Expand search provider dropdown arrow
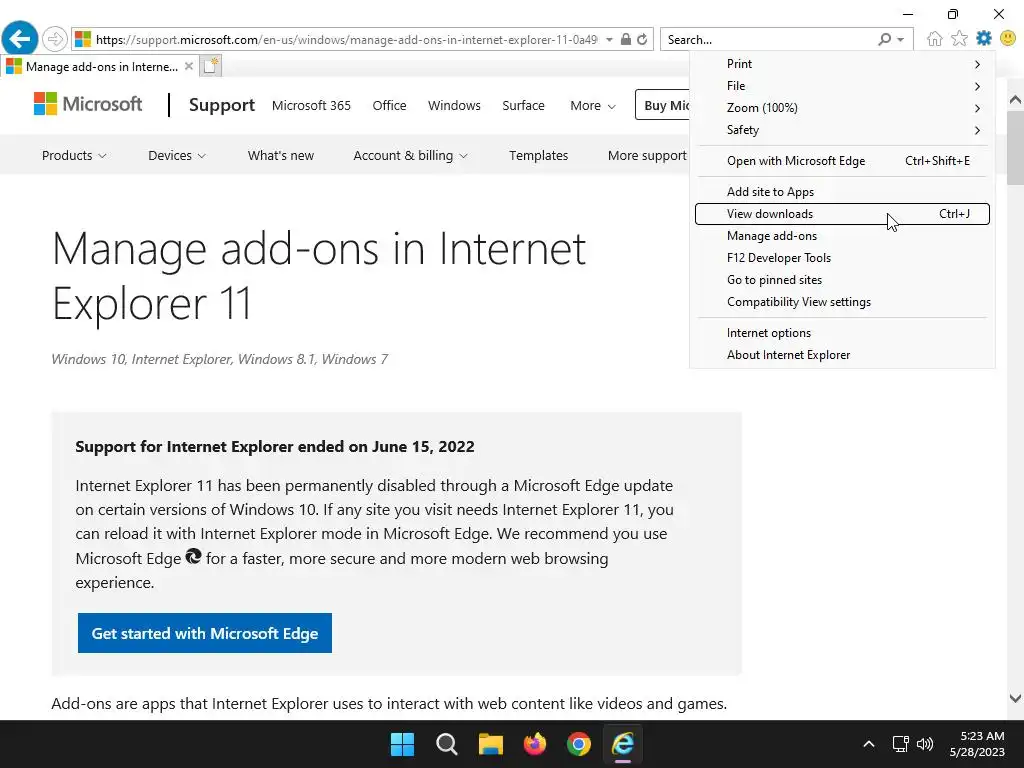This screenshot has width=1024, height=768. 901,39
